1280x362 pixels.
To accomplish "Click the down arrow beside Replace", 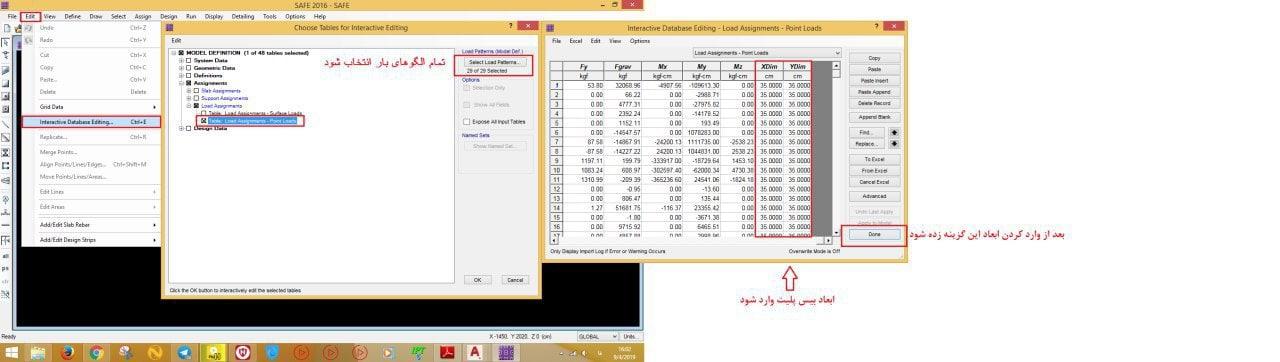I will (x=894, y=143).
